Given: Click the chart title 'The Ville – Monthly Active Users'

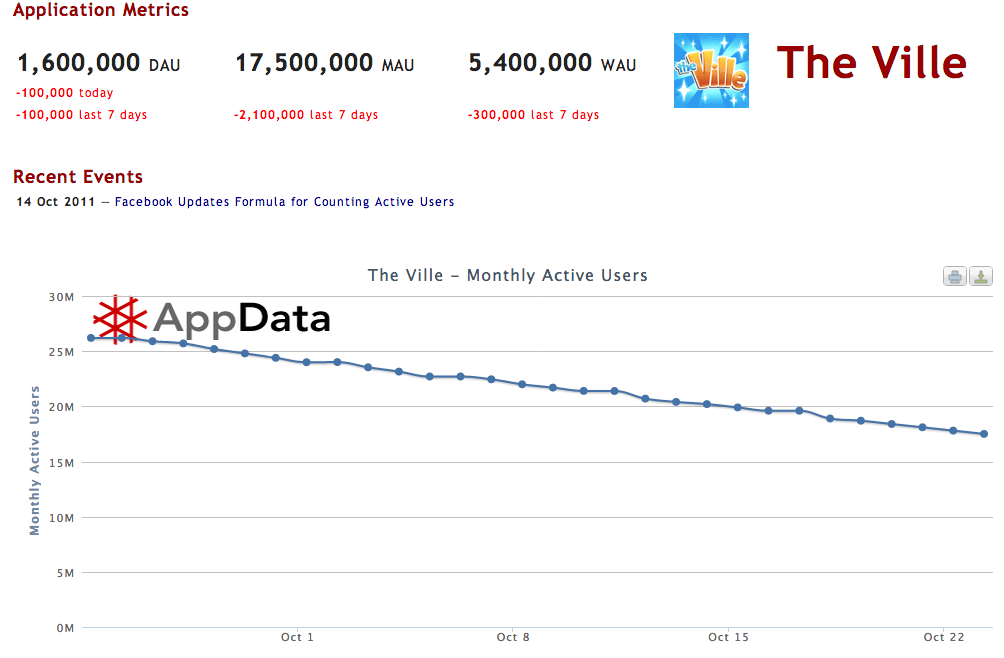Looking at the screenshot, I should tap(508, 275).
